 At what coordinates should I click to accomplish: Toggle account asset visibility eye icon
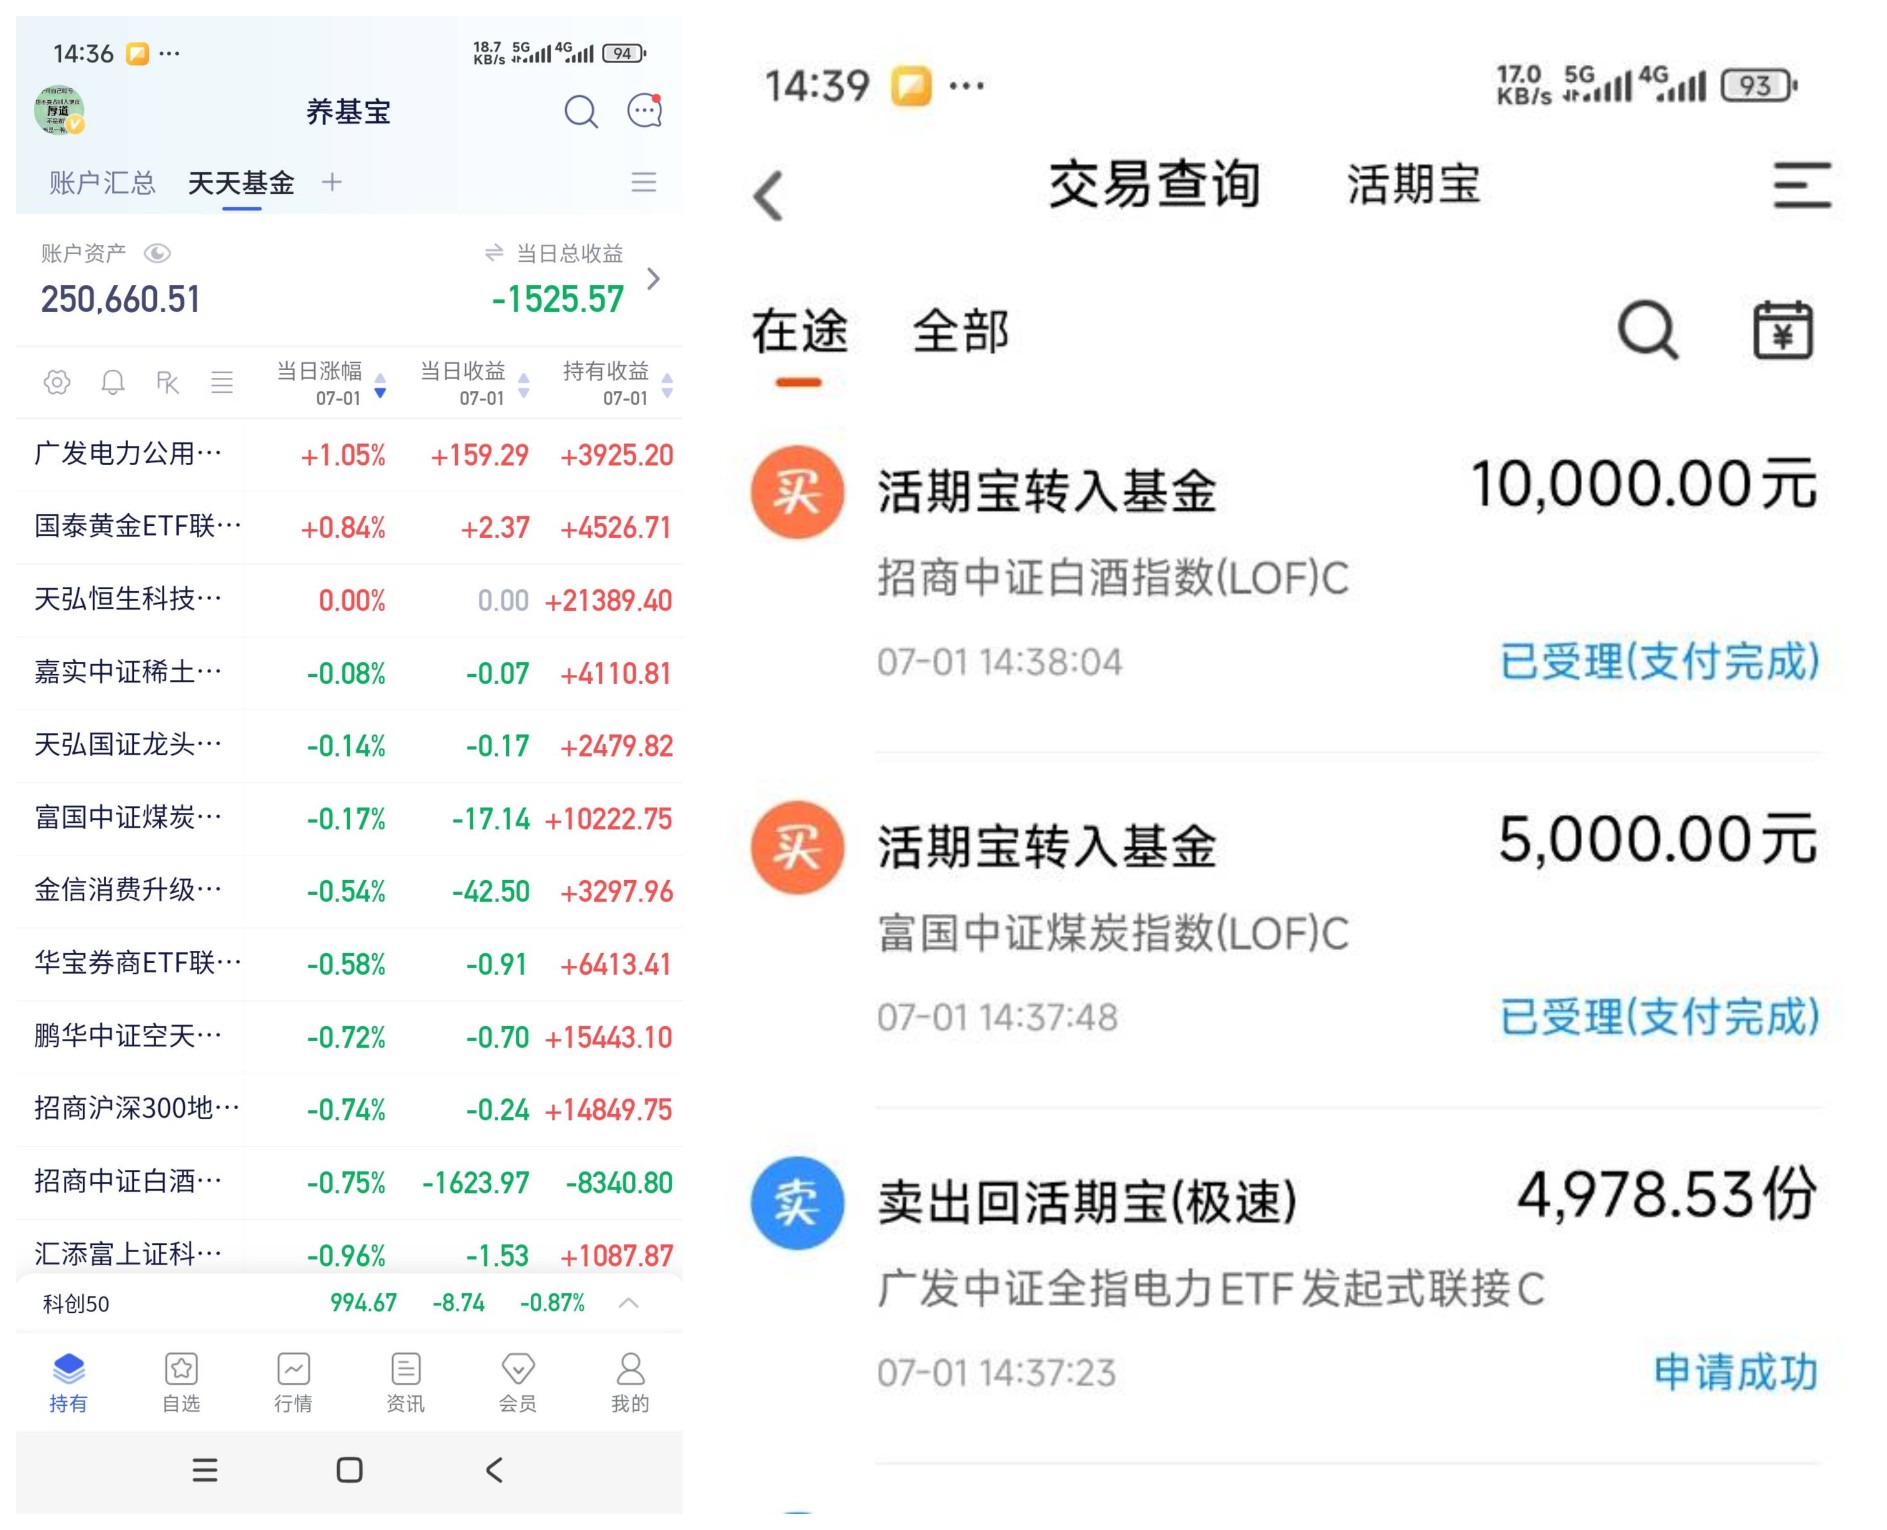157,253
